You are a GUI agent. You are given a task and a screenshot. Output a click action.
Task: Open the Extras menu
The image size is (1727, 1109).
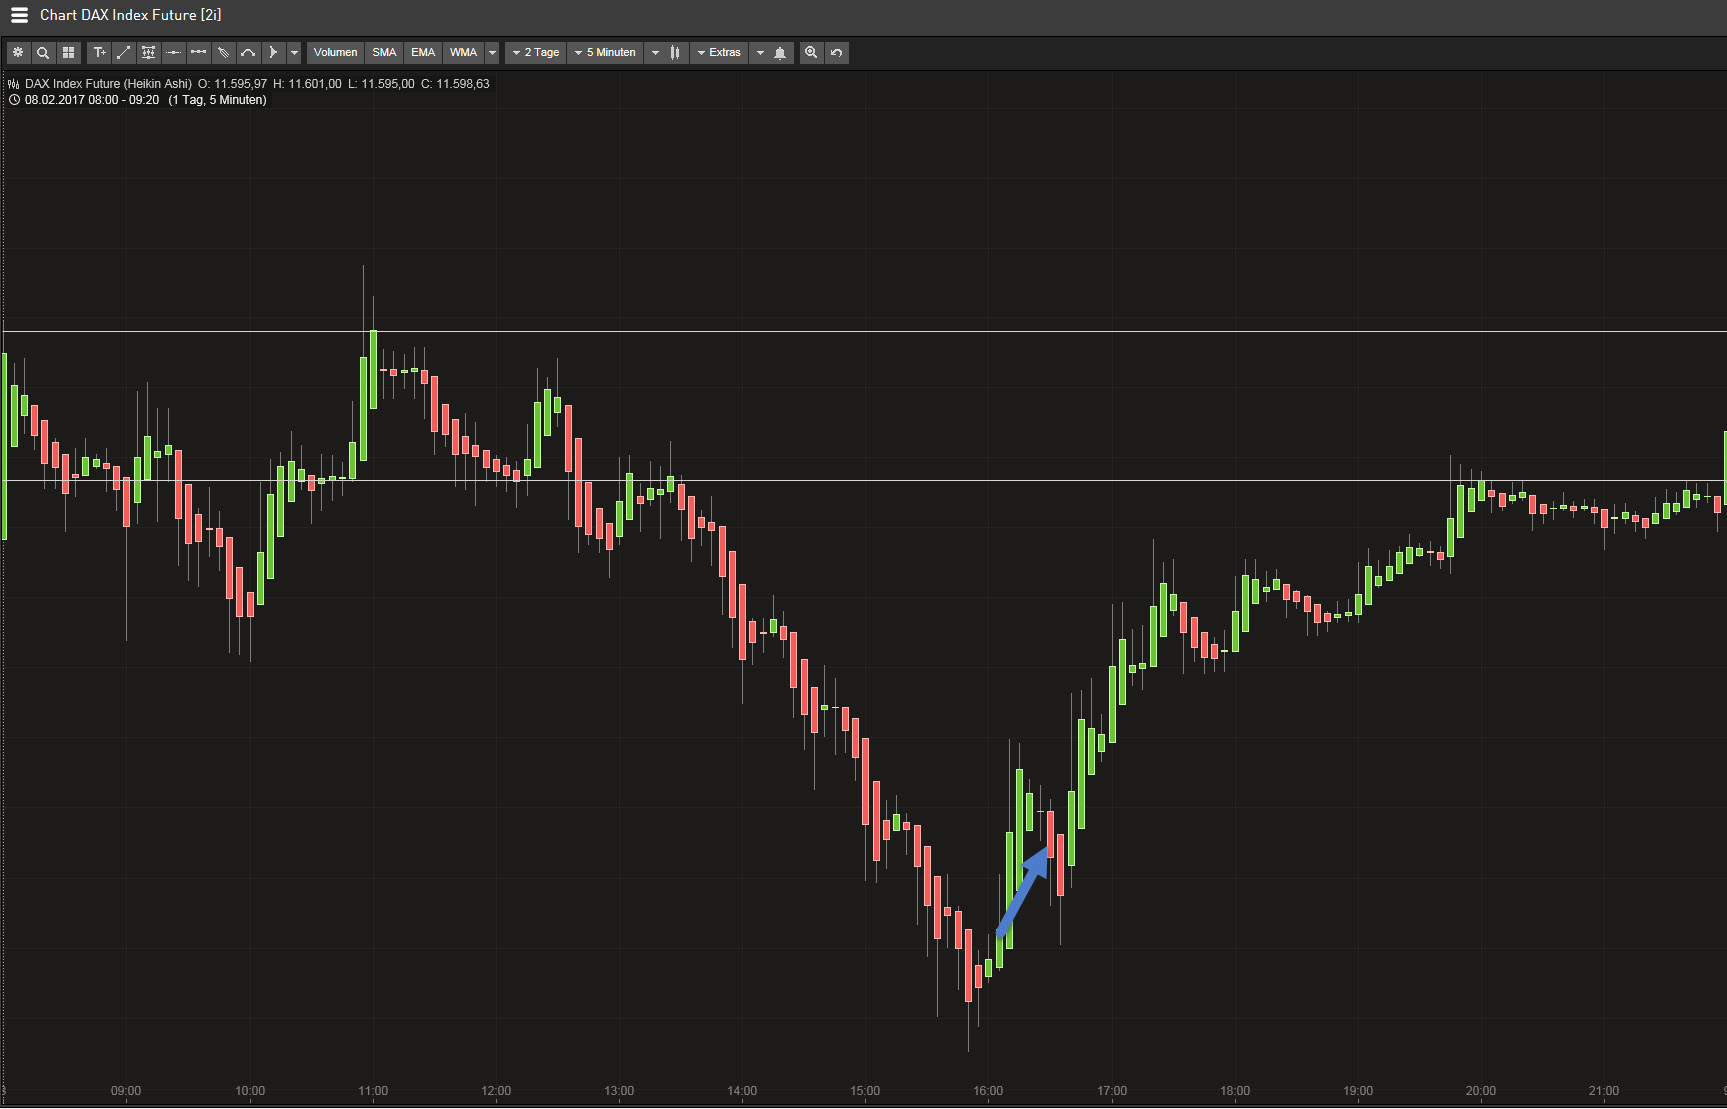[719, 52]
